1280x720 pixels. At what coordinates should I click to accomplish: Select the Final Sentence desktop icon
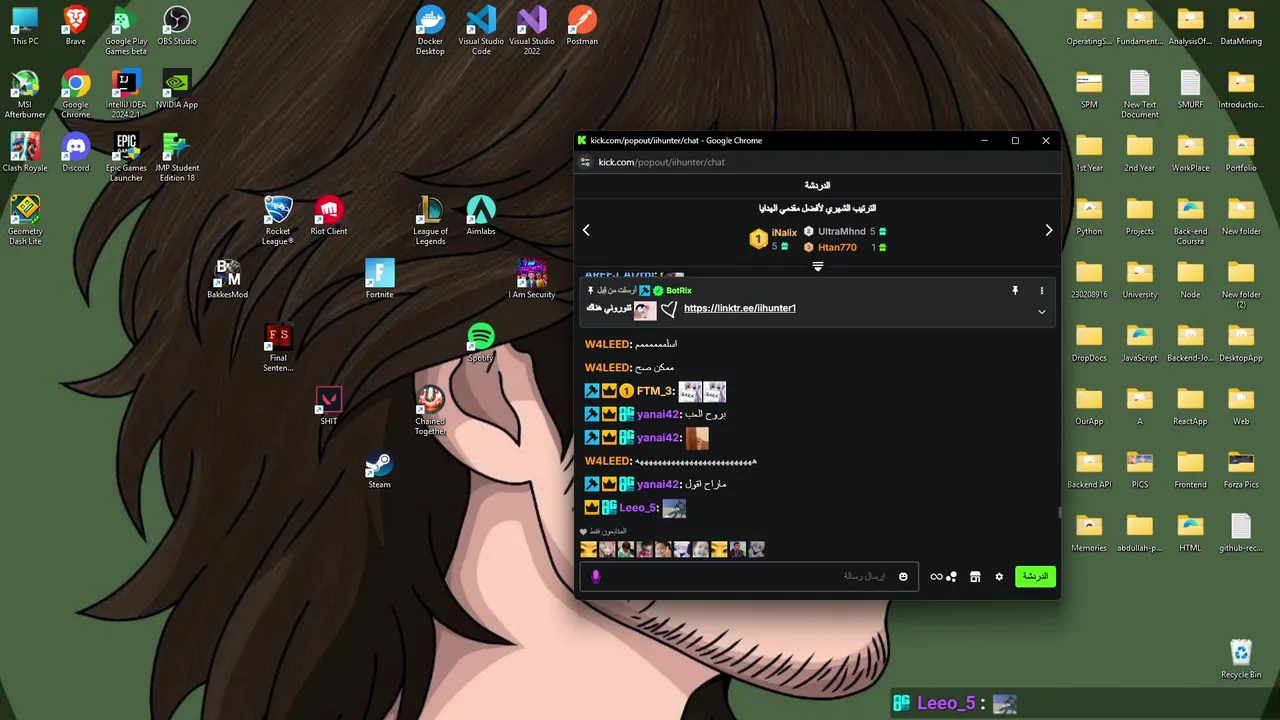(x=278, y=348)
